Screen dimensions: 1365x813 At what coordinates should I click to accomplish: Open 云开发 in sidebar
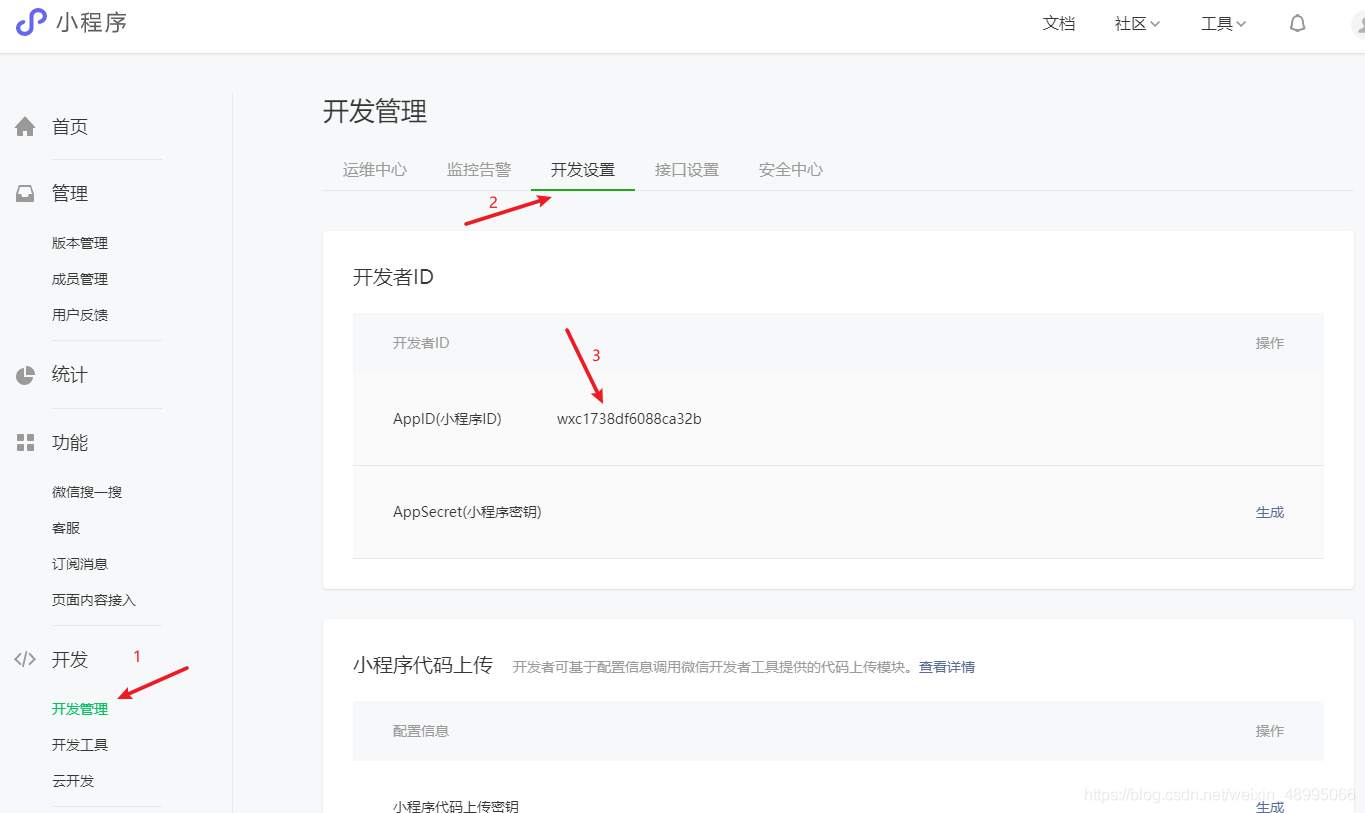(73, 781)
